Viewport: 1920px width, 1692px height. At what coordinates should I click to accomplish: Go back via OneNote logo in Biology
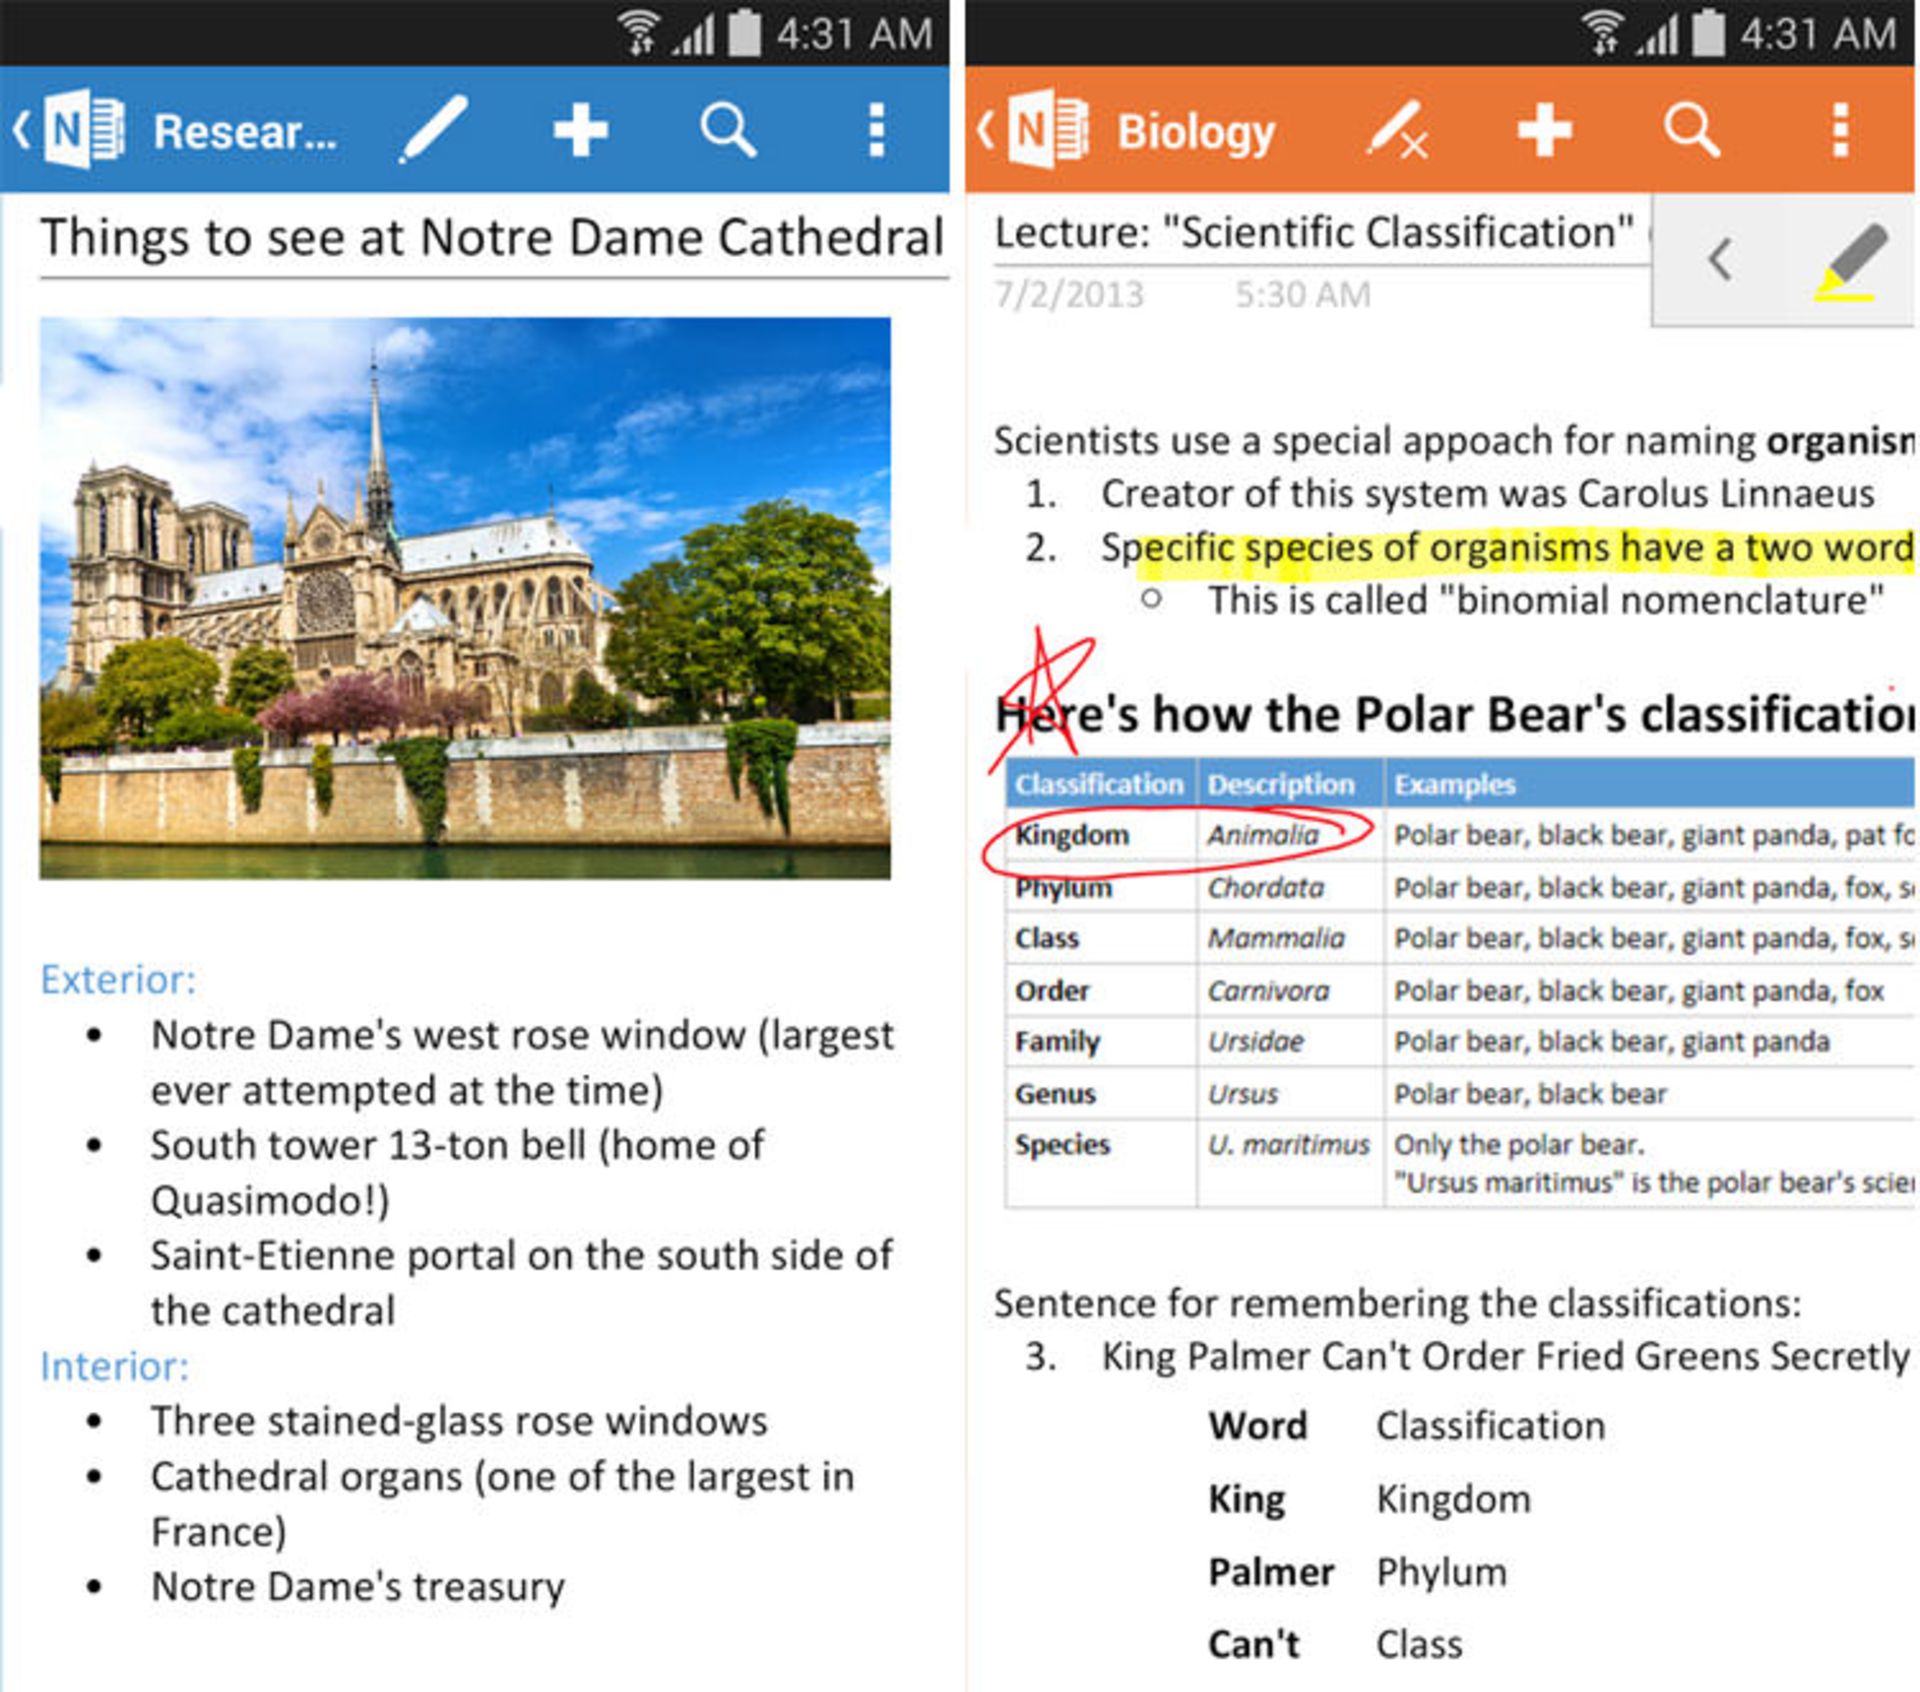pyautogui.click(x=1046, y=130)
